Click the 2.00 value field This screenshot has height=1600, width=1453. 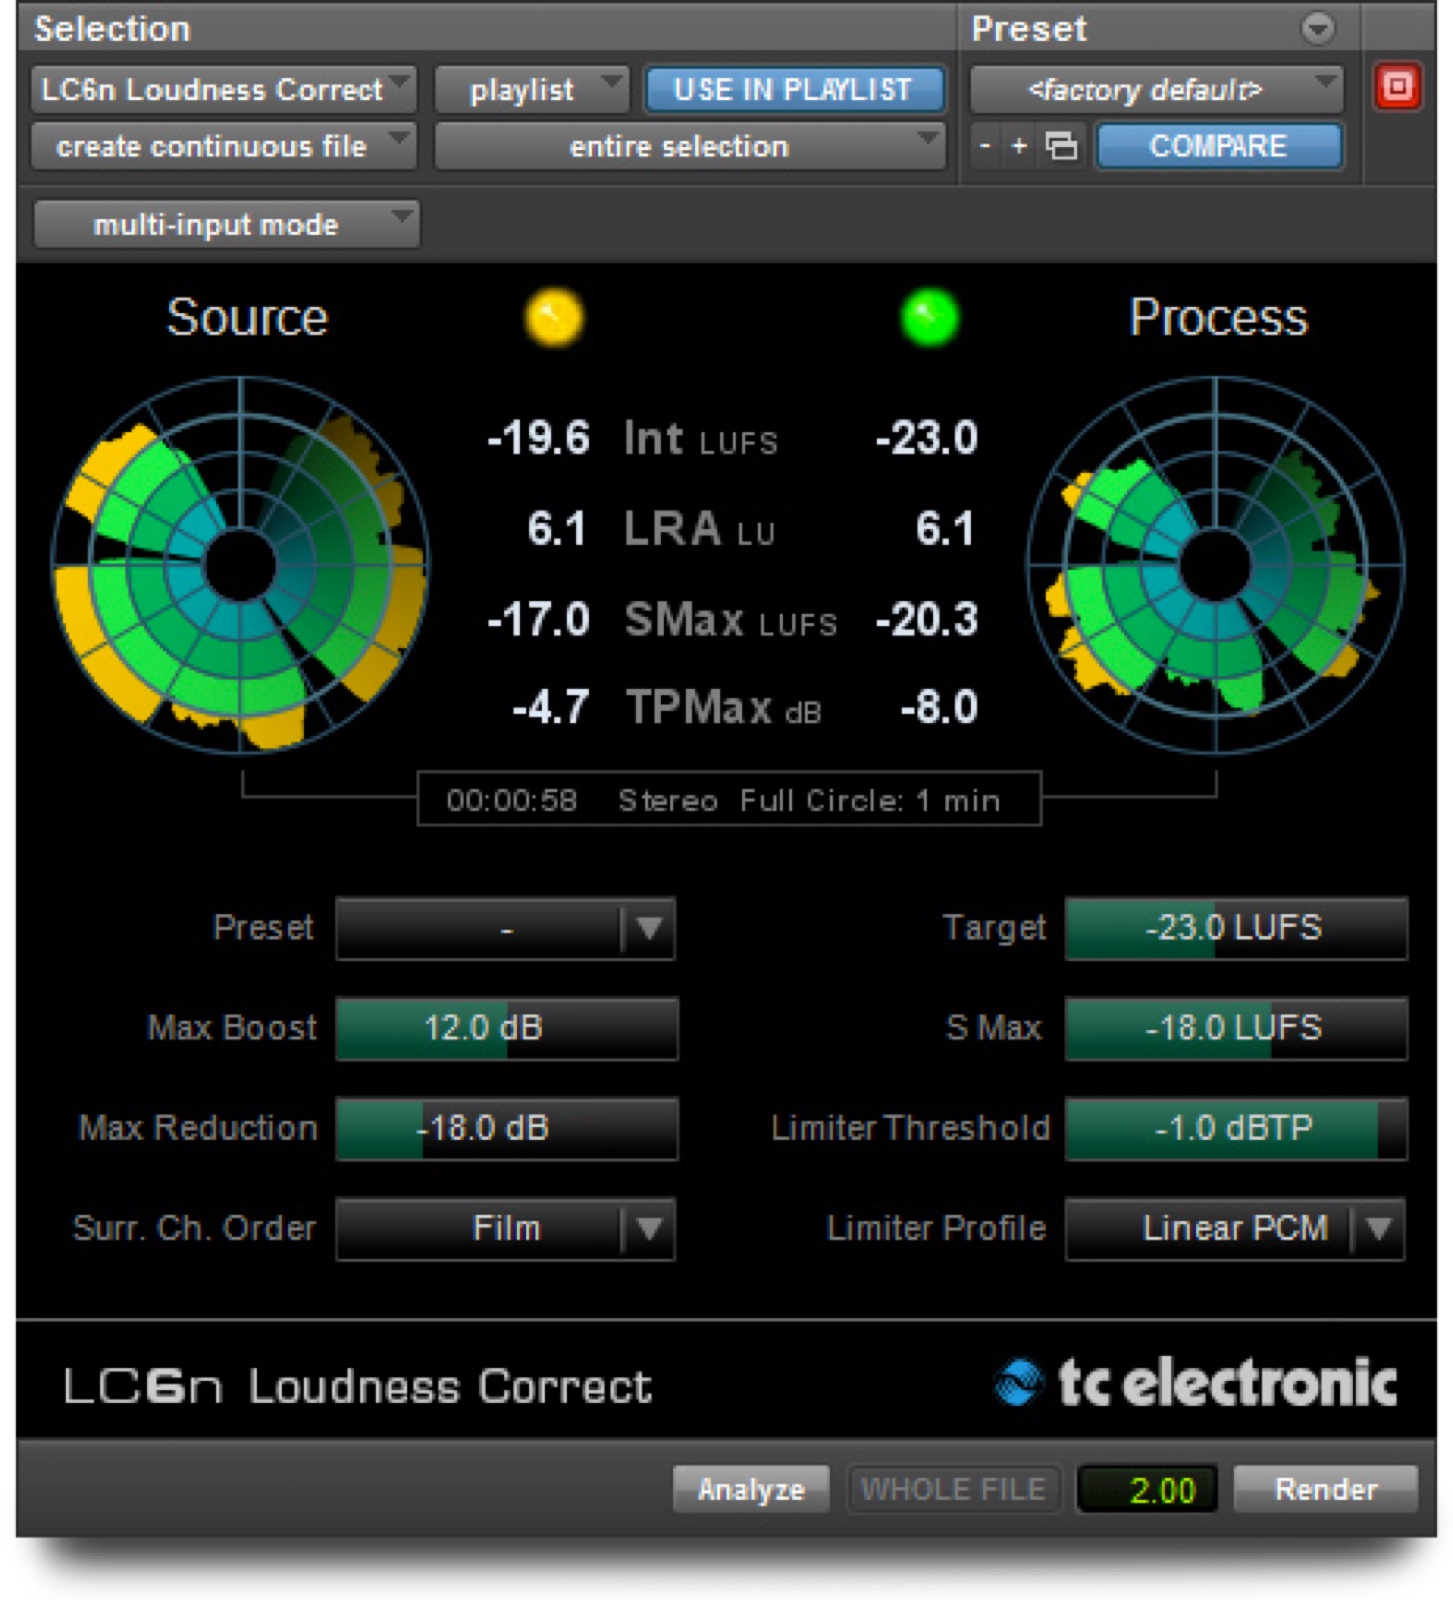click(1147, 1489)
